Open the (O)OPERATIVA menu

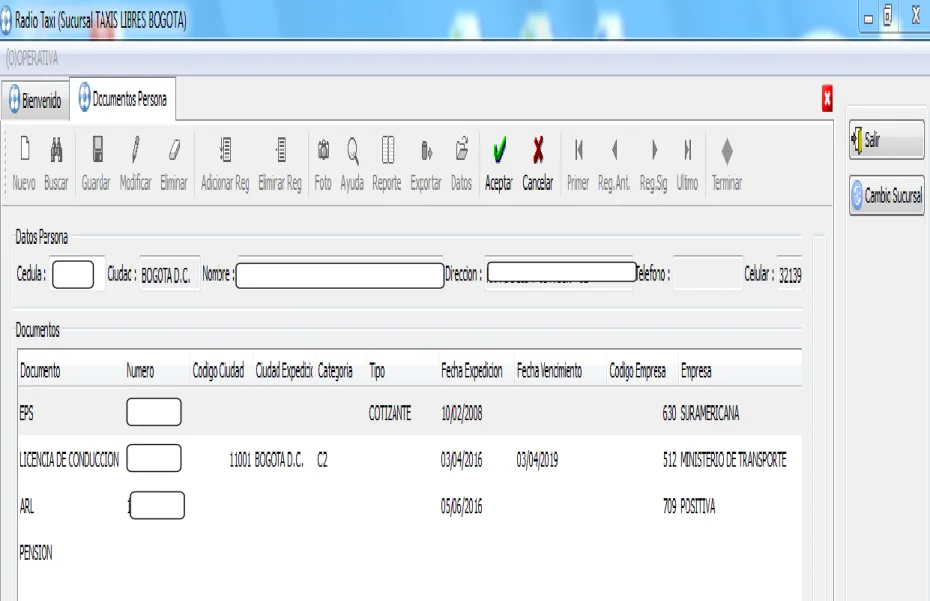pos(32,58)
